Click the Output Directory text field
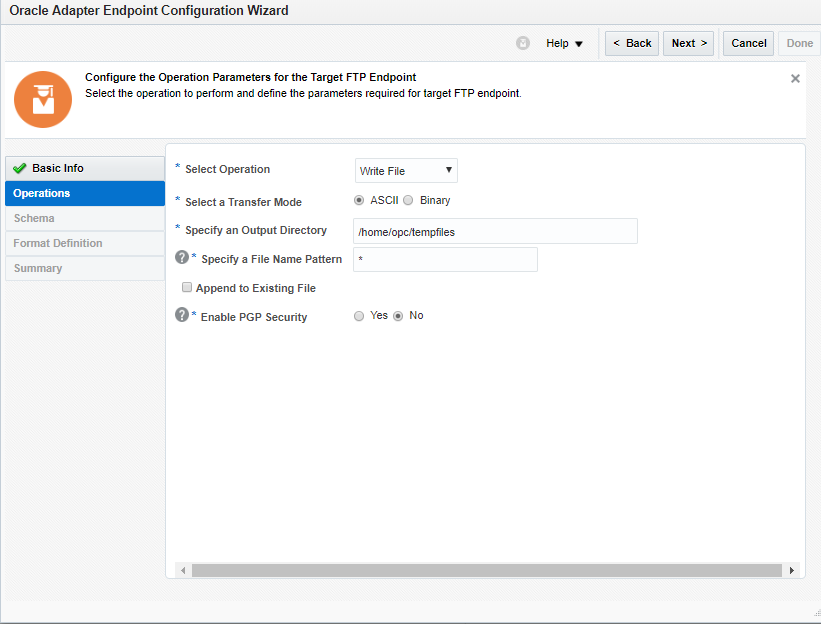The image size is (821, 624). click(x=495, y=231)
